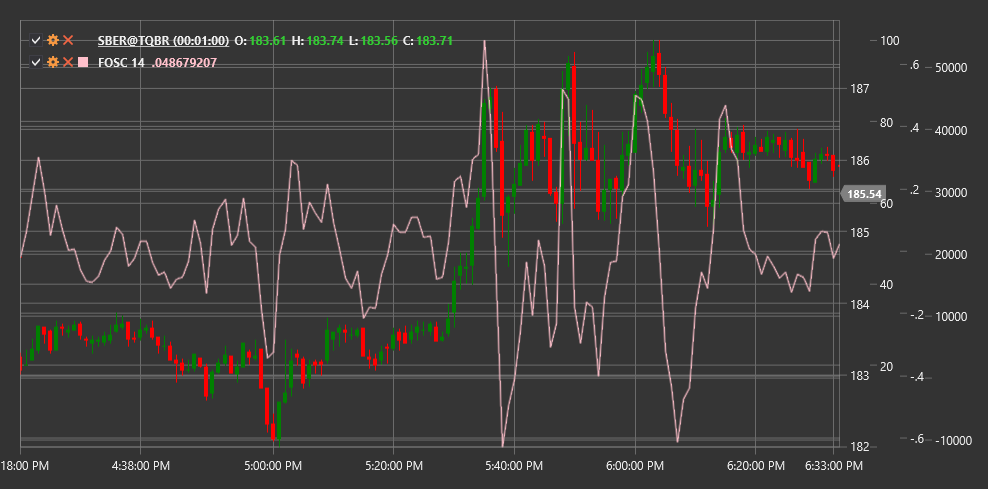Click the 6:20:00 PM time axis label
The height and width of the screenshot is (489, 988).
tap(755, 466)
